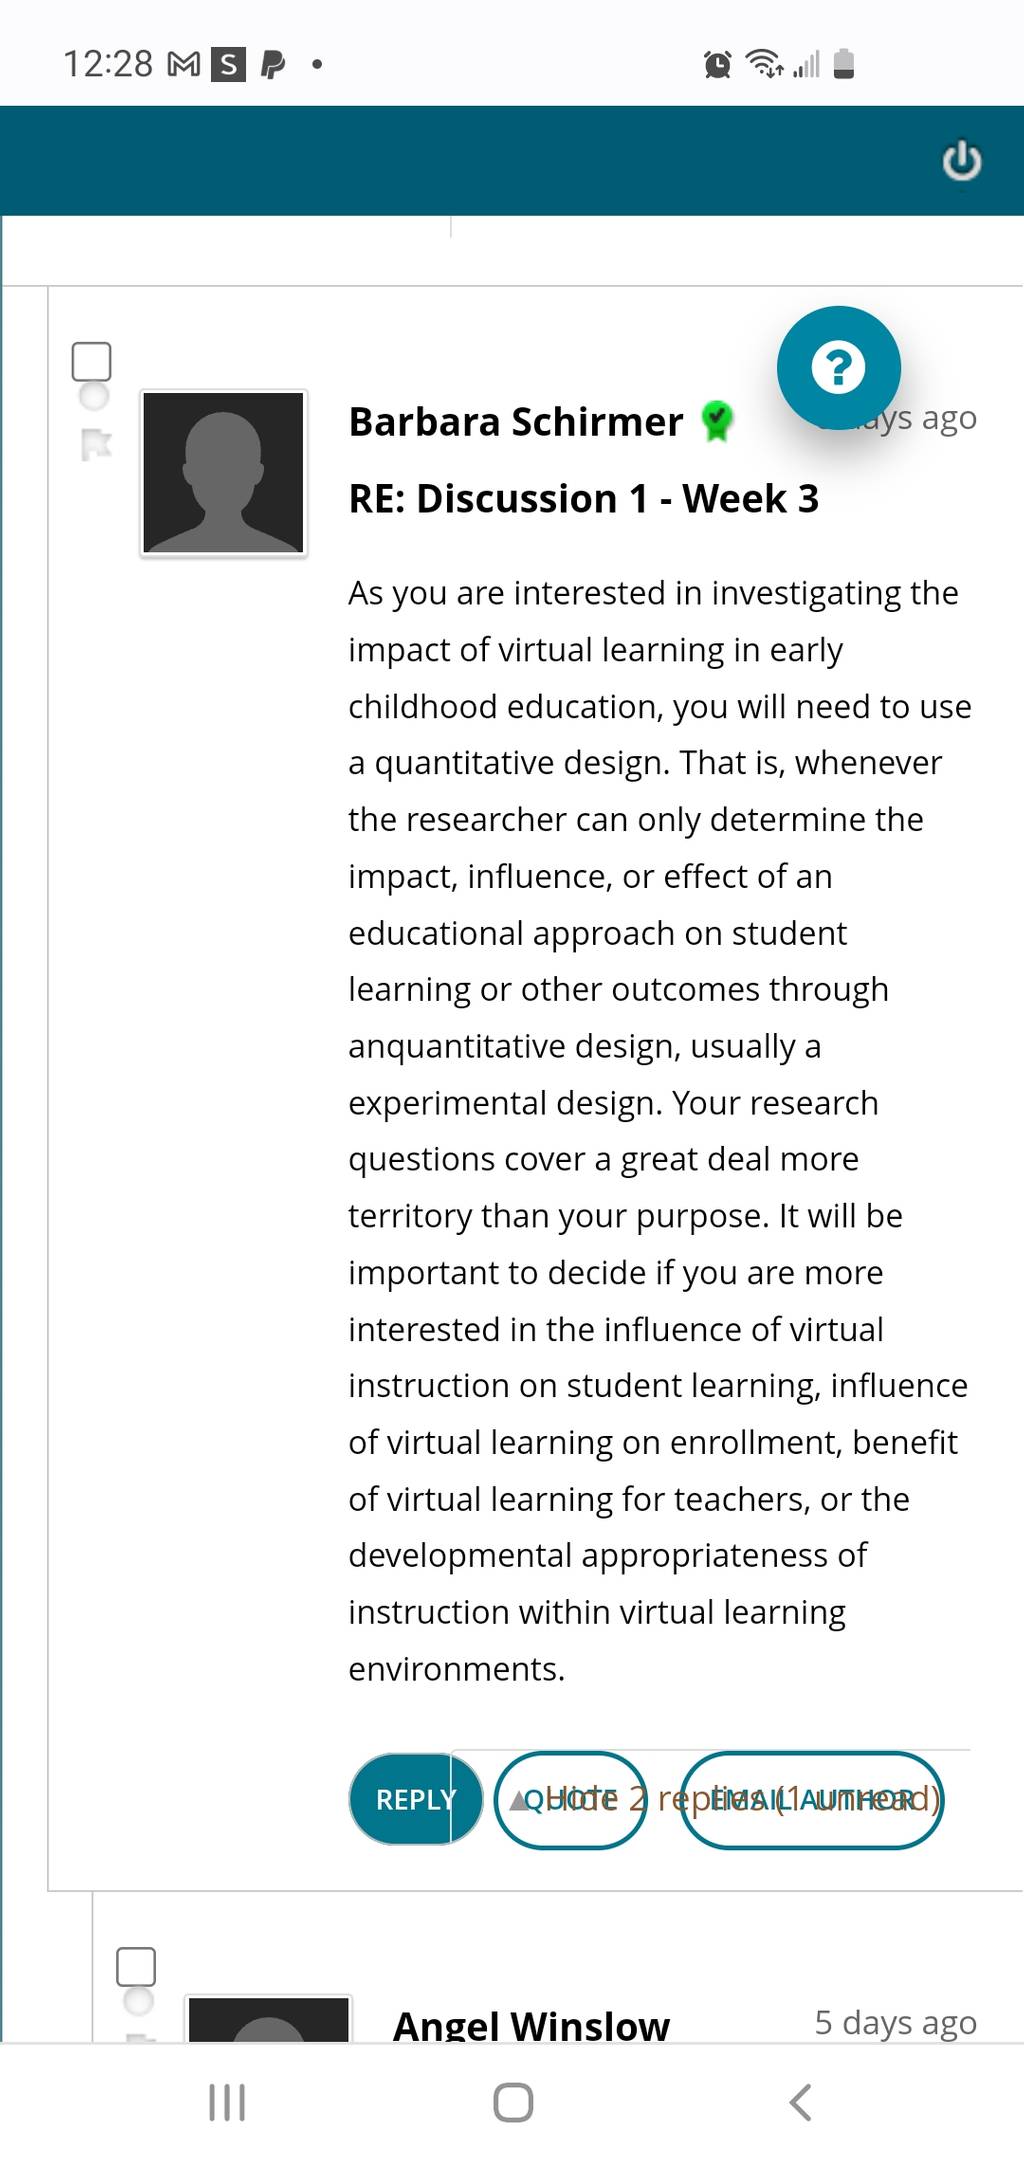Open Barbara Schirmer's avatar picture
The width and height of the screenshot is (1024, 2162).
pos(223,473)
